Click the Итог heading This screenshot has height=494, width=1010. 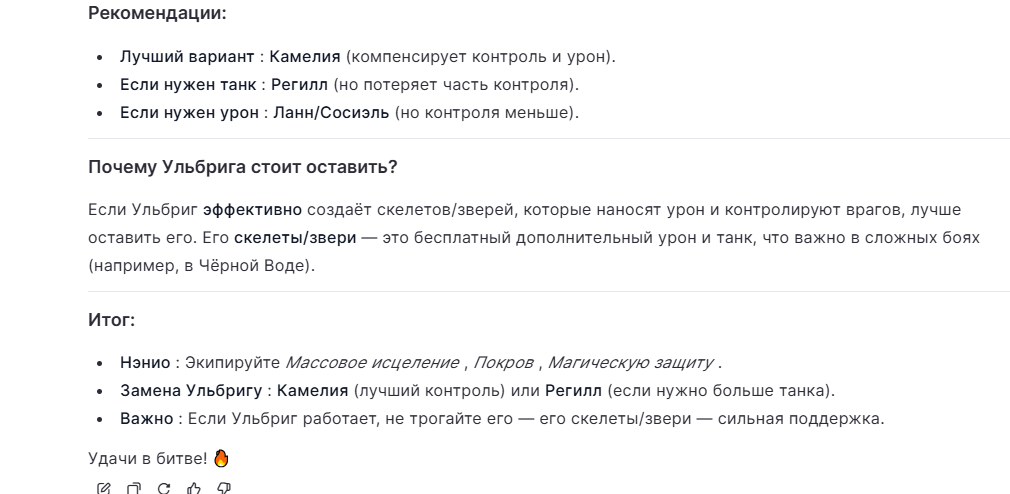(111, 320)
